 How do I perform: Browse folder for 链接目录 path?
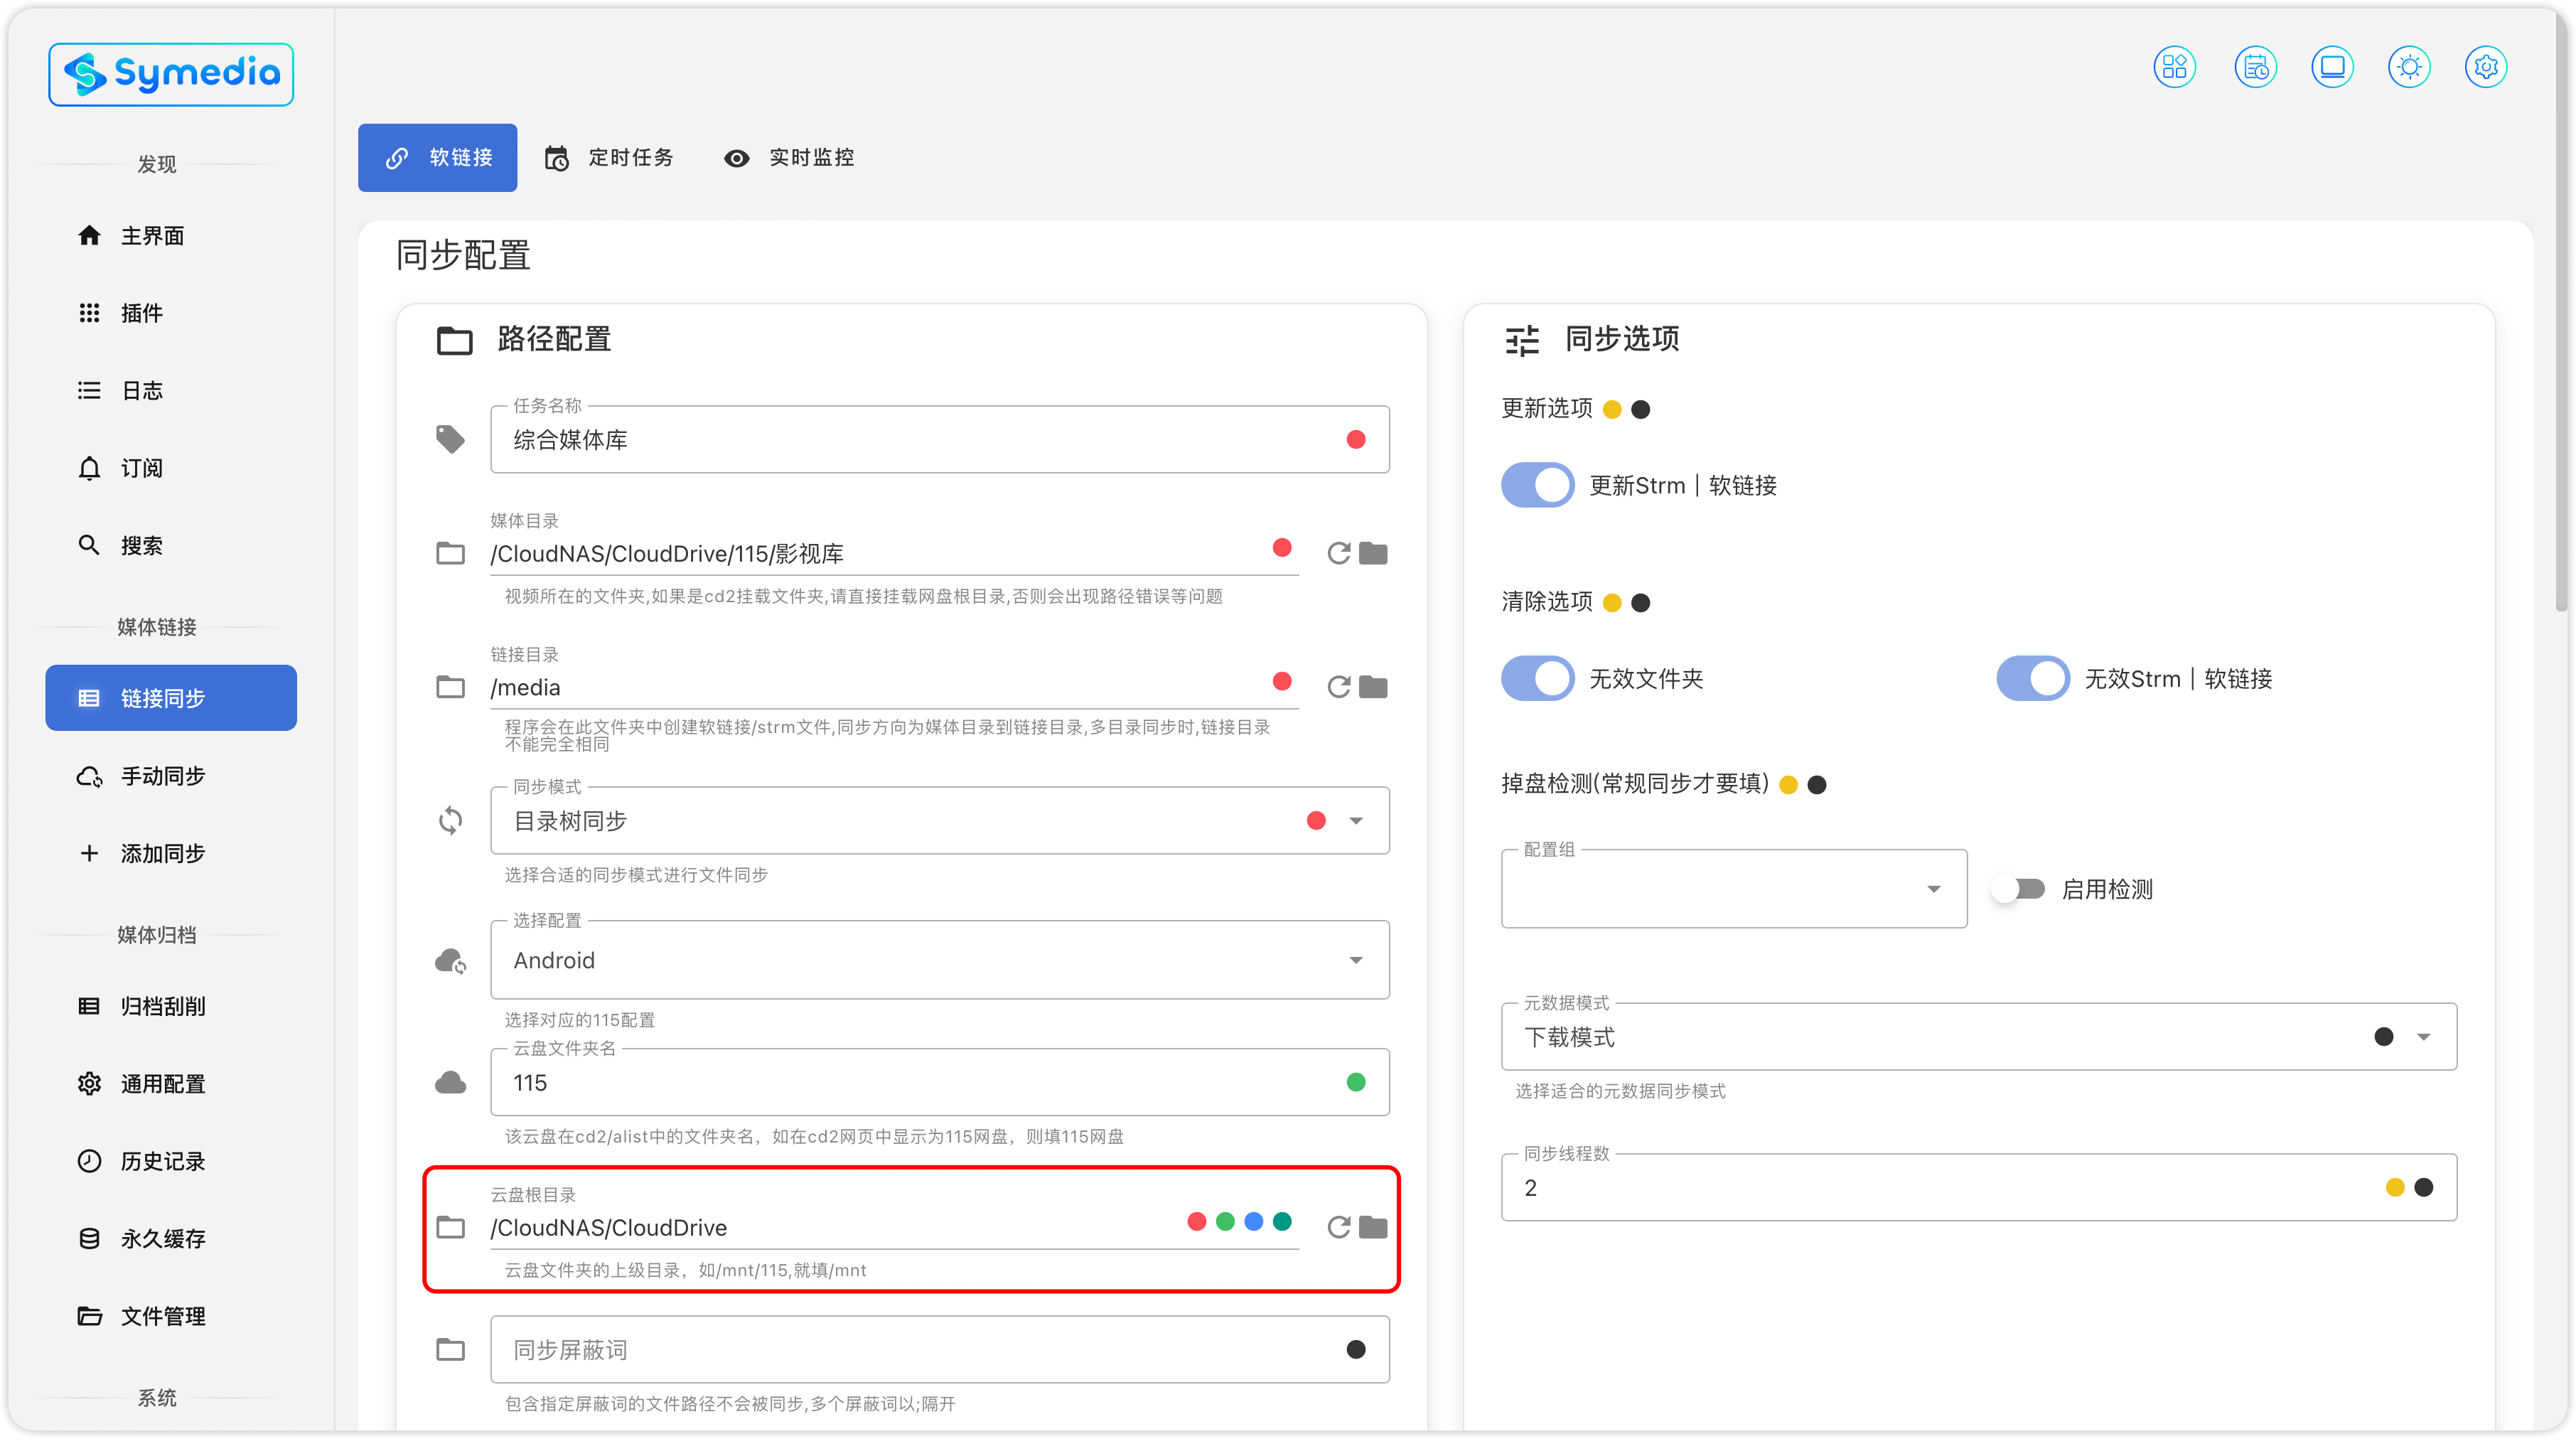point(1373,687)
